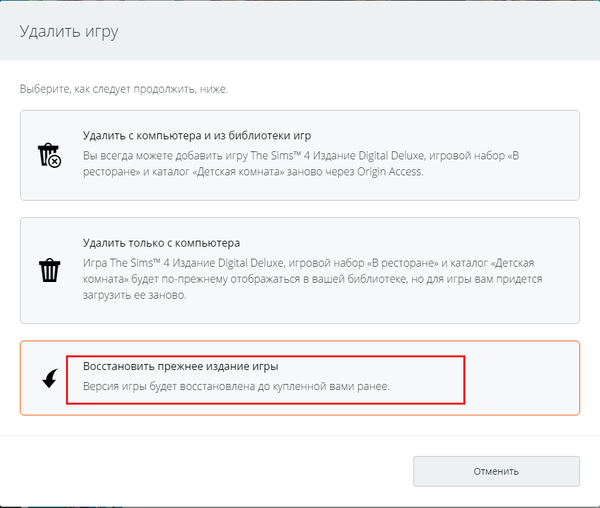Click the plain trash can icon
Screen dimensions: 600x508
click(48, 270)
